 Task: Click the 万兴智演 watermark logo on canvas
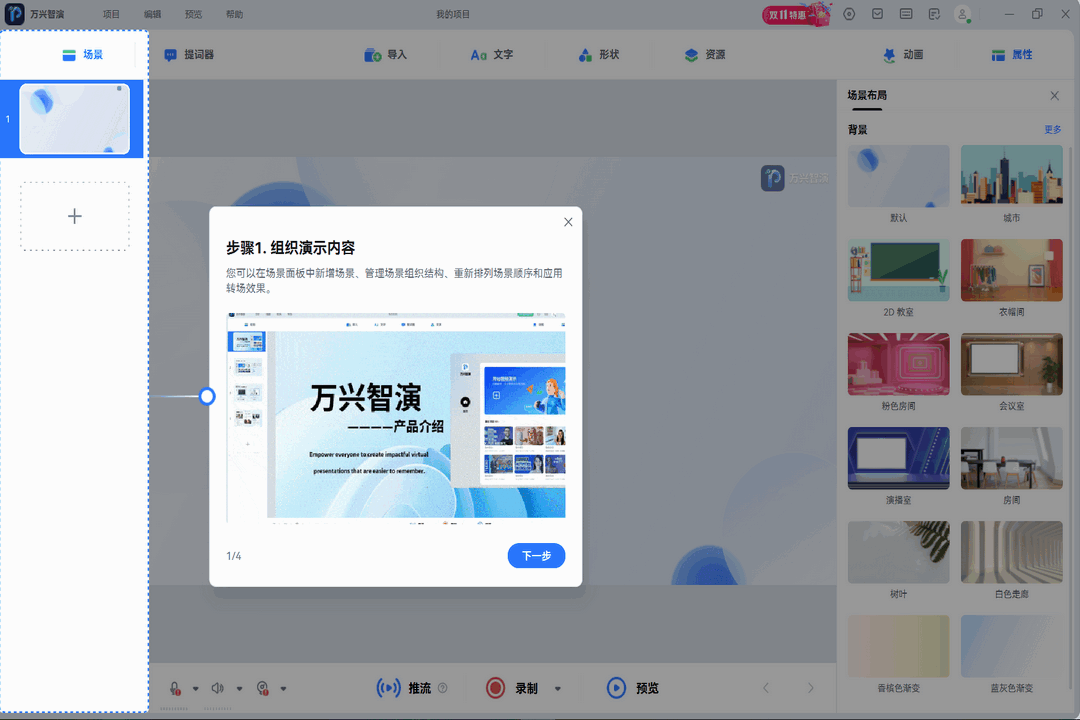pos(794,178)
